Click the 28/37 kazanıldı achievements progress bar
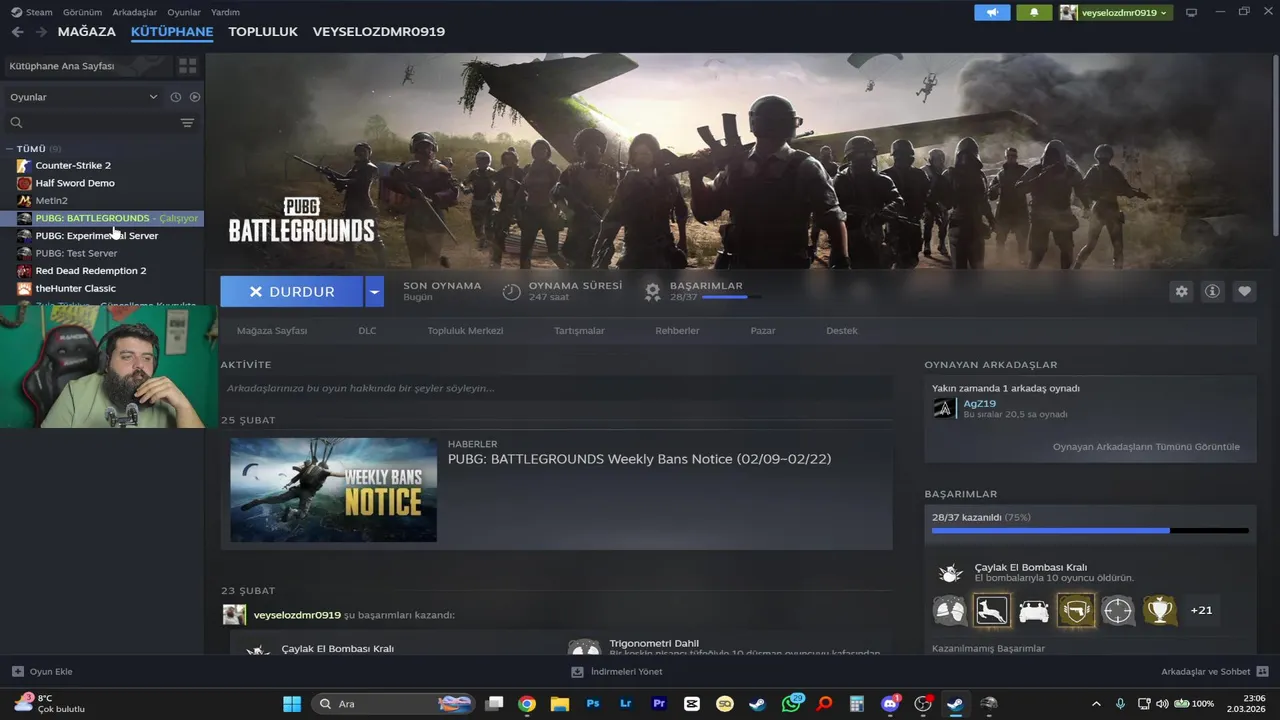1280x720 pixels. coord(1090,530)
